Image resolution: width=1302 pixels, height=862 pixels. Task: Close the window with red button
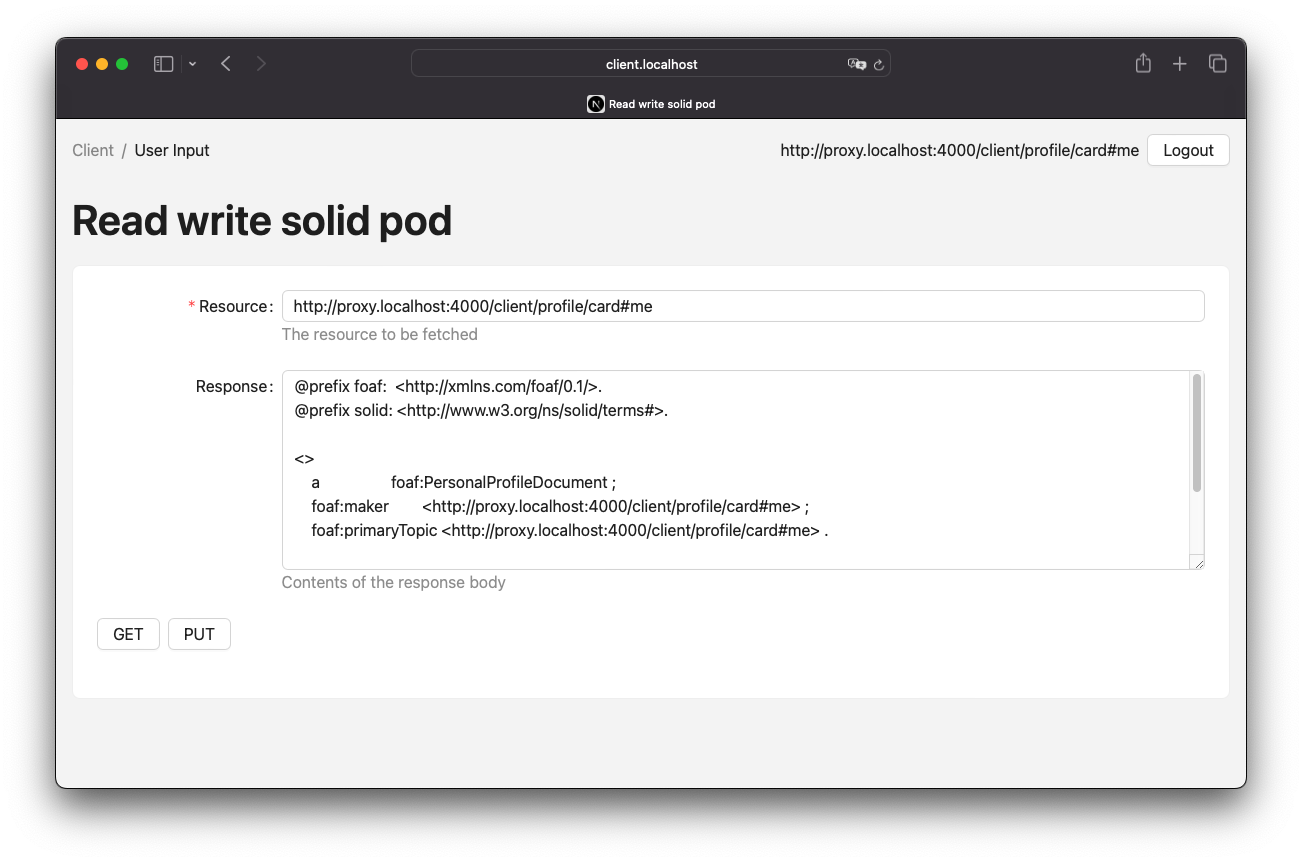82,64
